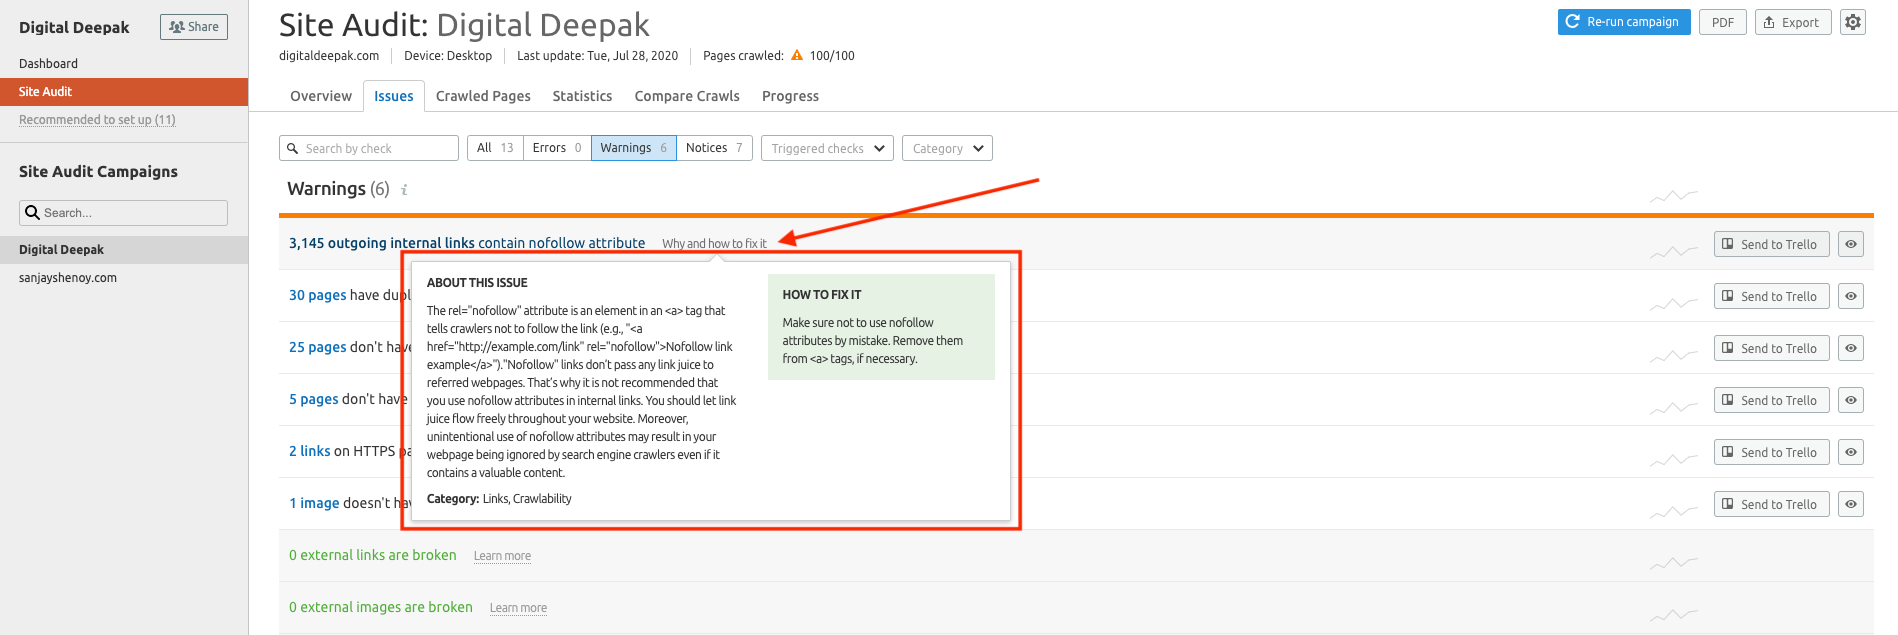
Task: Filter issues by Errors 0
Action: point(557,148)
